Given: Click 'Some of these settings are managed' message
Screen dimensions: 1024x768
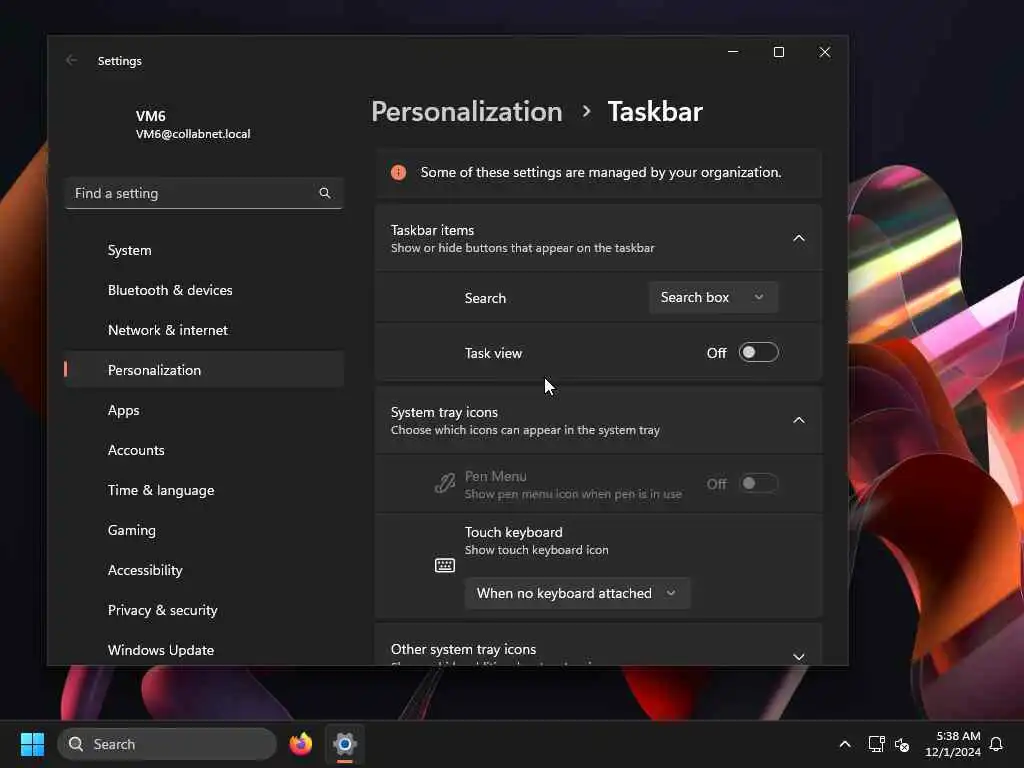Looking at the screenshot, I should pos(600,172).
